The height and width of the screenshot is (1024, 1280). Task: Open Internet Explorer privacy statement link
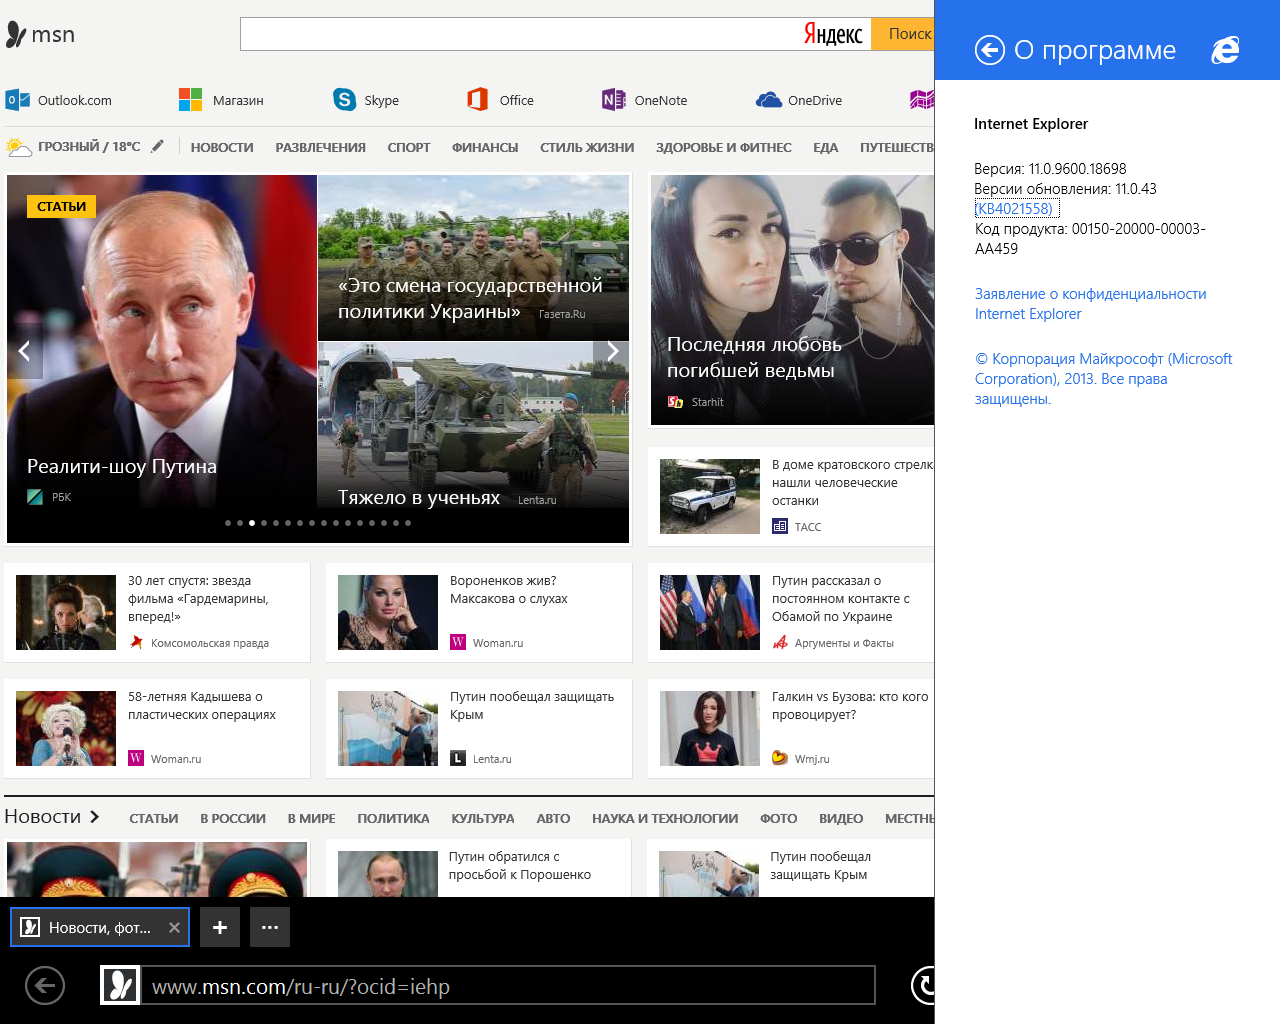point(1090,304)
